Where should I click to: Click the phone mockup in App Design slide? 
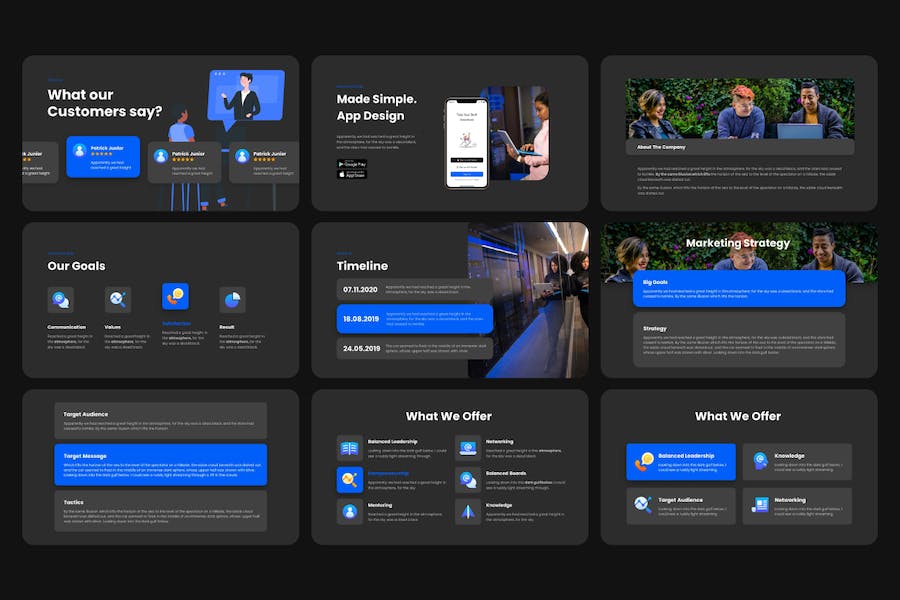pyautogui.click(x=466, y=142)
